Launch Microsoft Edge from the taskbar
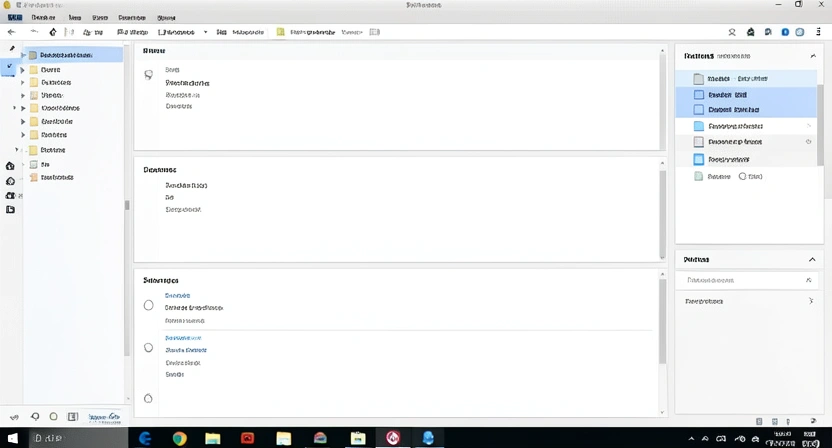The width and height of the screenshot is (832, 448). click(x=145, y=438)
